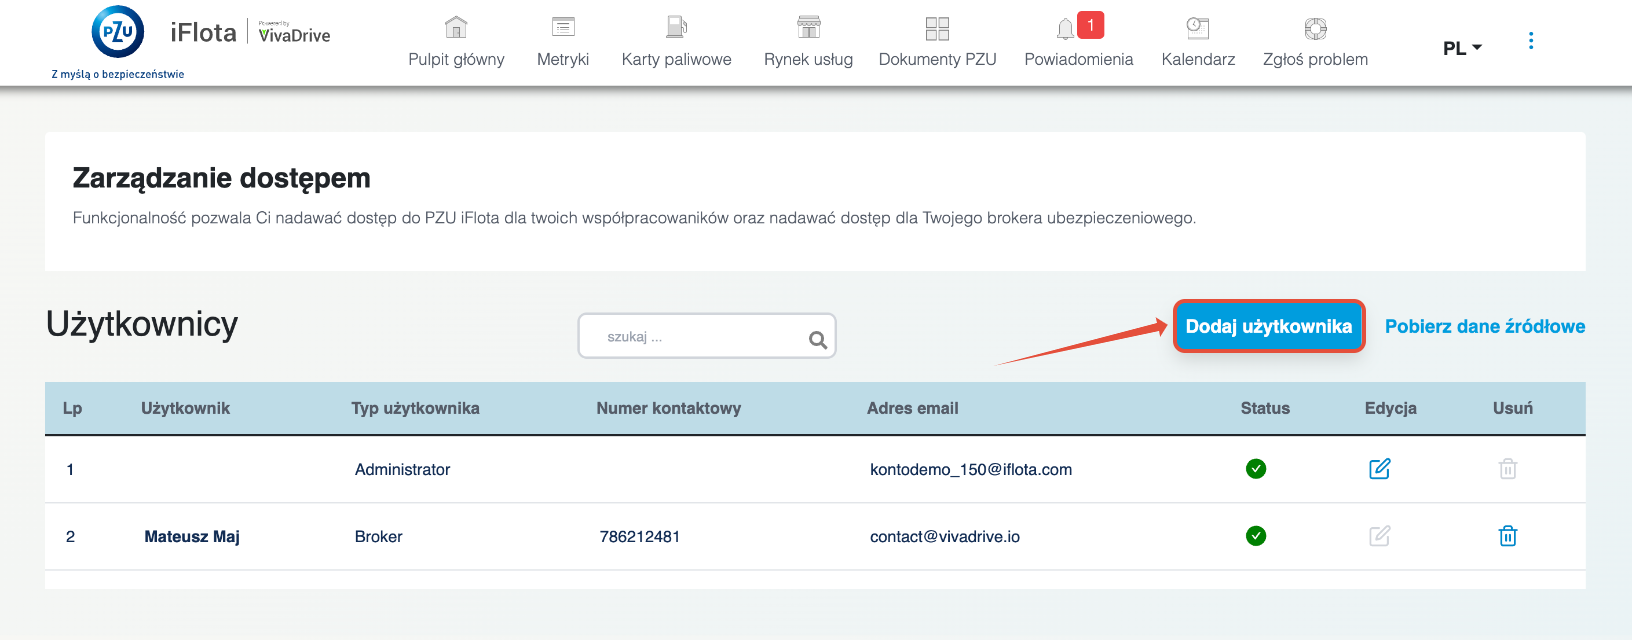Click green status check for Mateusz Maj
1632x640 pixels.
(1256, 536)
